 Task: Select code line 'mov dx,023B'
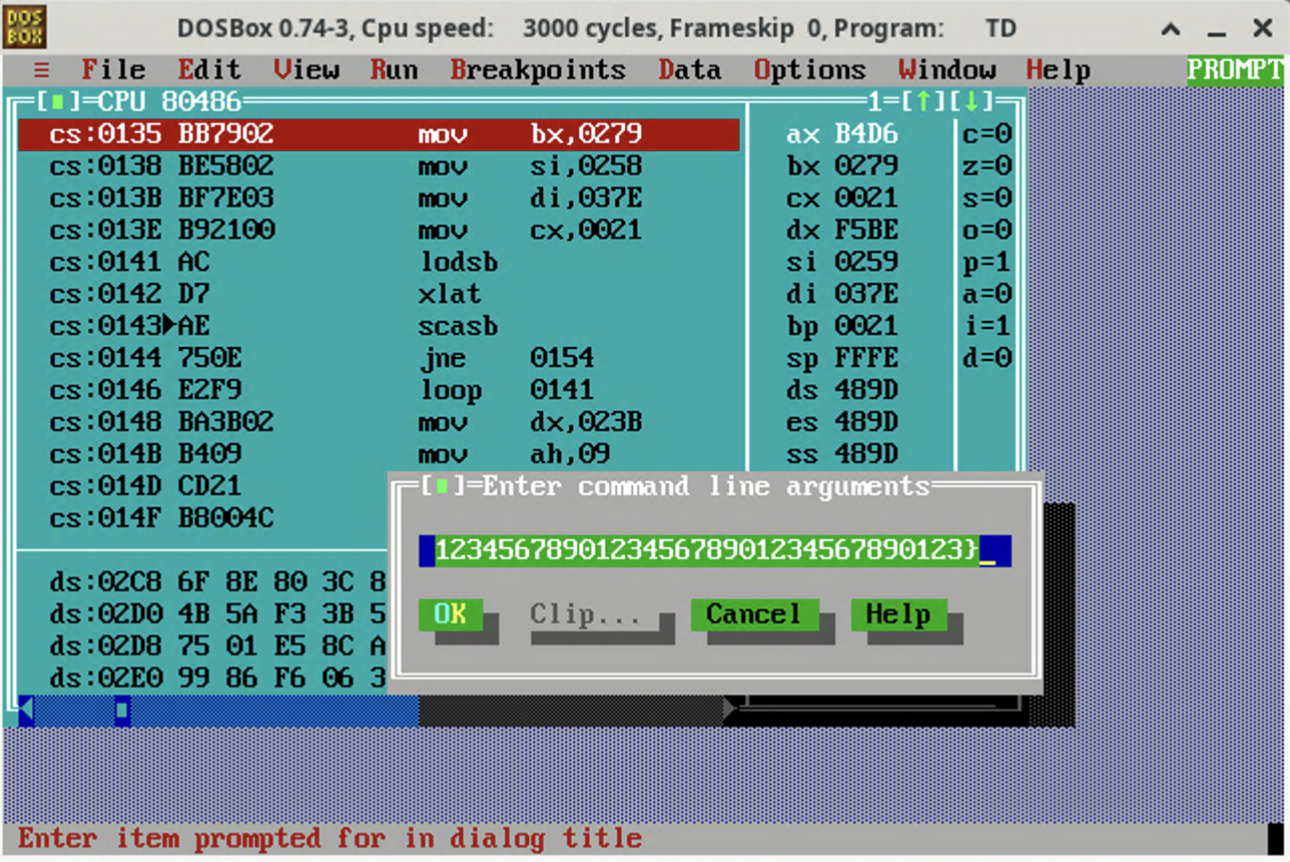click(379, 422)
